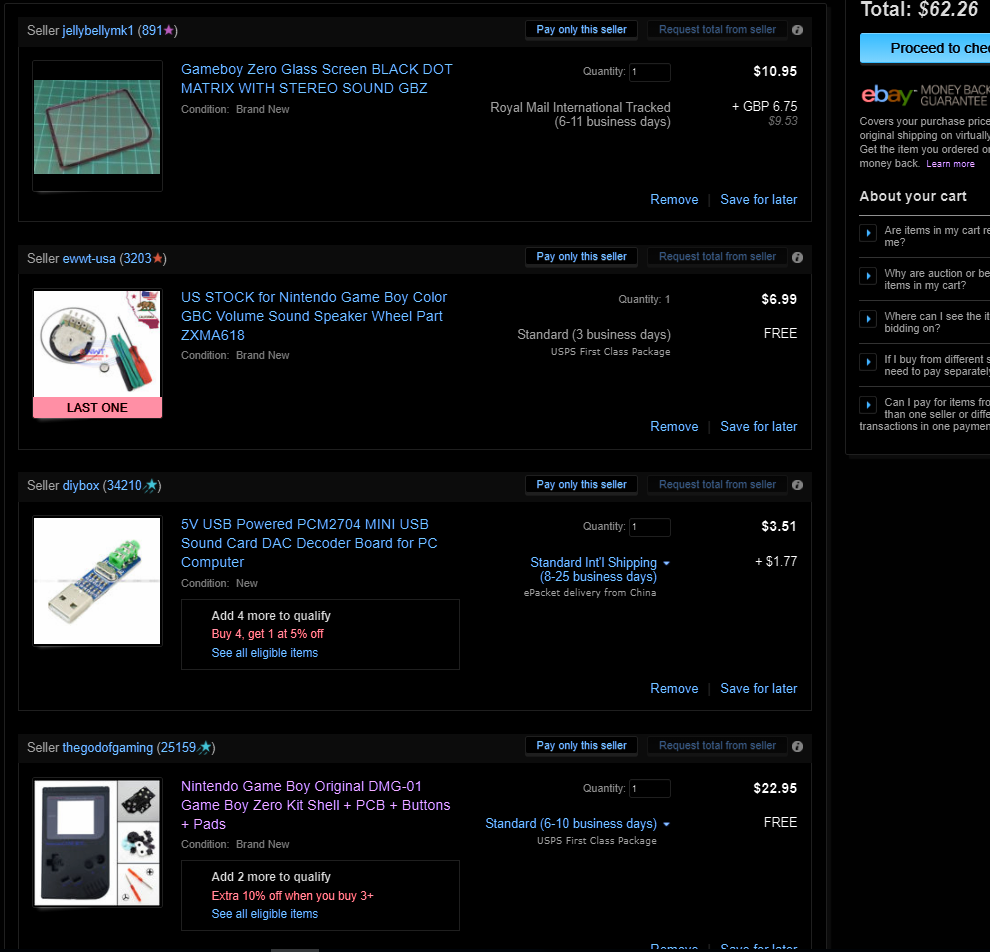The width and height of the screenshot is (990, 952).
Task: Remove the GBC Volume Speaker Wheel item
Action: pyautogui.click(x=674, y=427)
